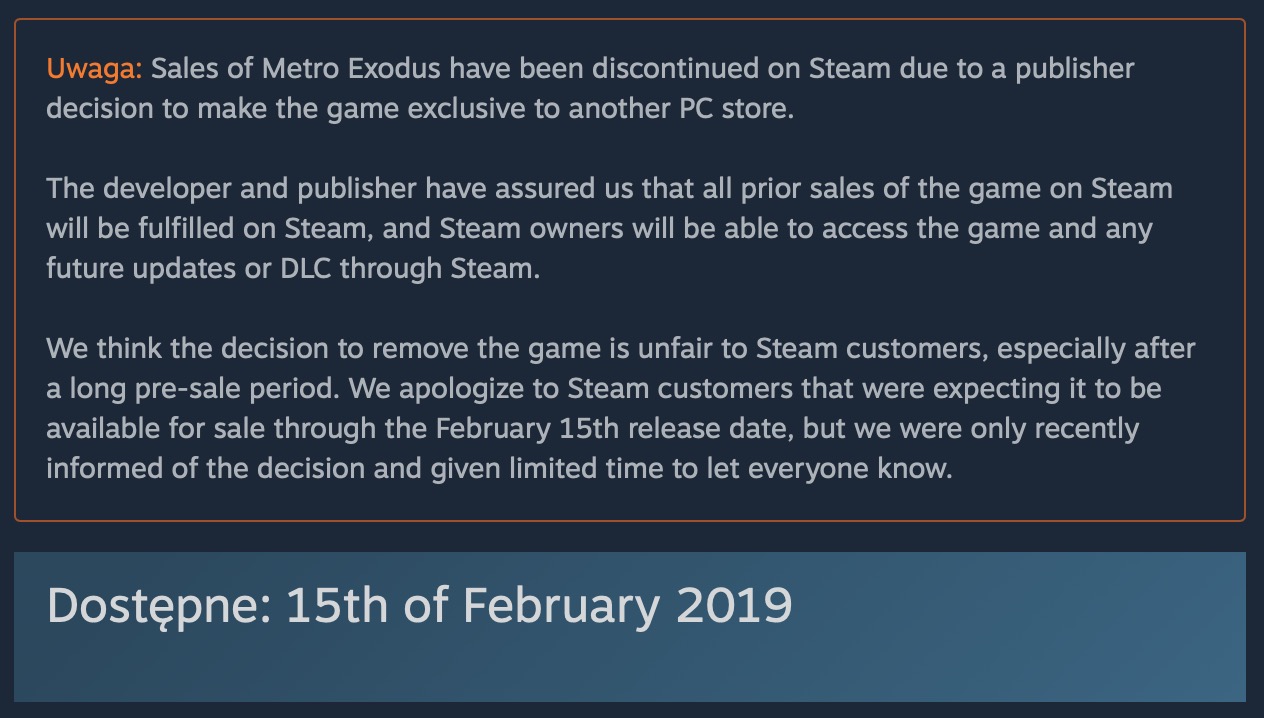
Task: Click the orange "Uwaga:" label
Action: pyautogui.click(x=94, y=69)
